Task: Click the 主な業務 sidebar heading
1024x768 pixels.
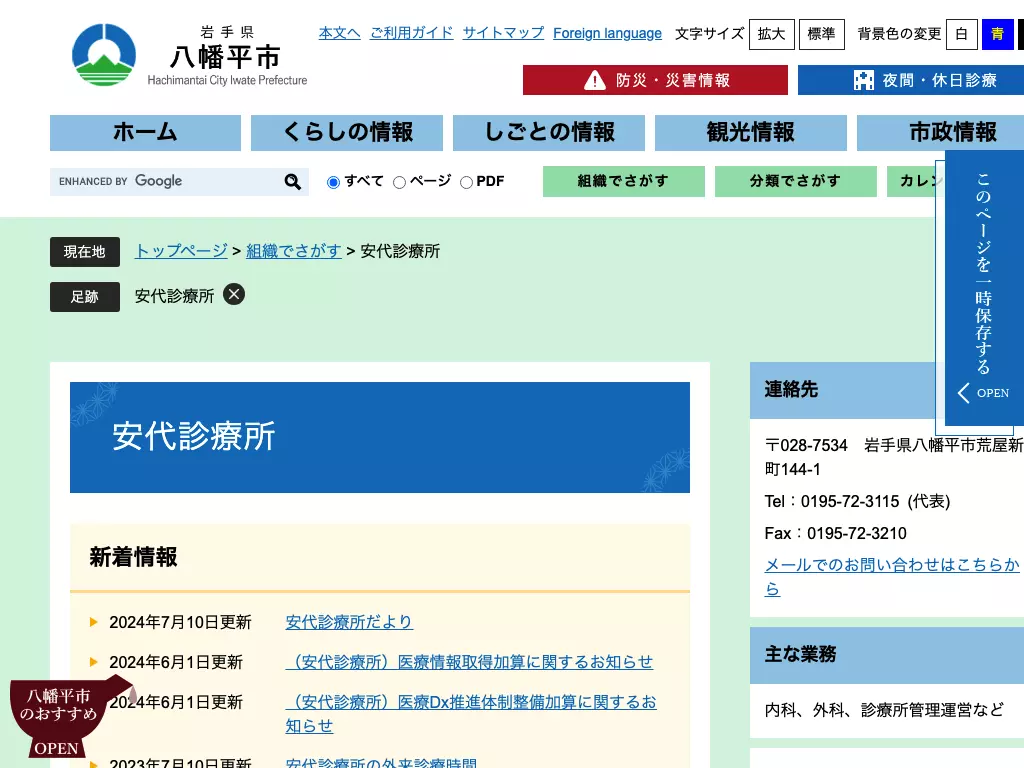Action: pyautogui.click(x=800, y=654)
